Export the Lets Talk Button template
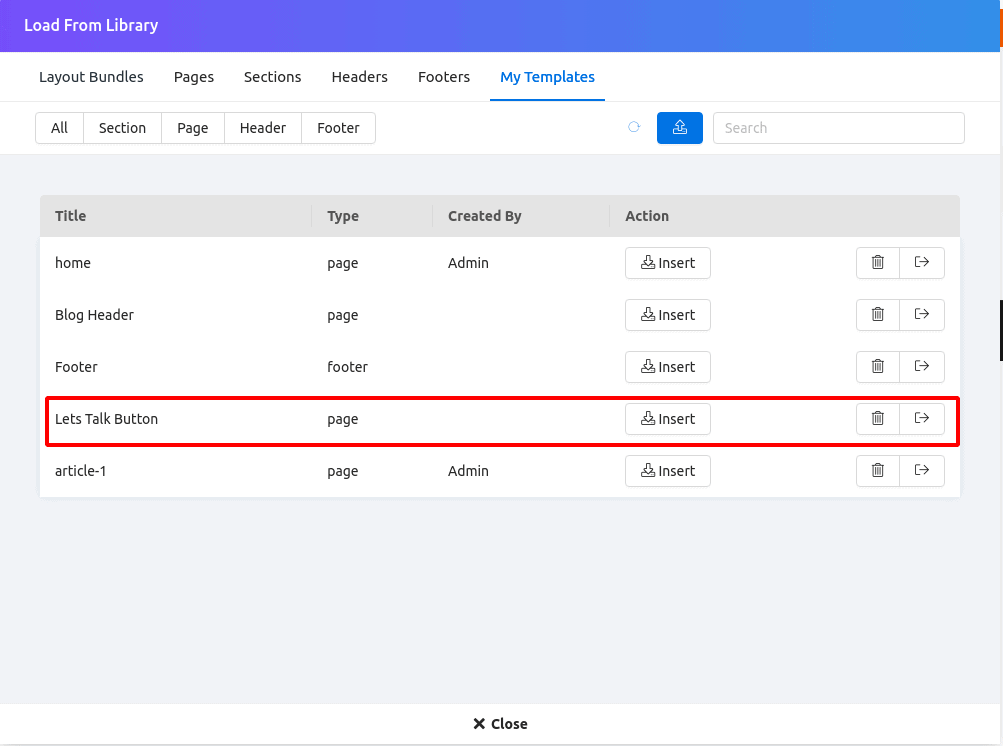Viewport: 1003px width, 746px height. coord(922,419)
